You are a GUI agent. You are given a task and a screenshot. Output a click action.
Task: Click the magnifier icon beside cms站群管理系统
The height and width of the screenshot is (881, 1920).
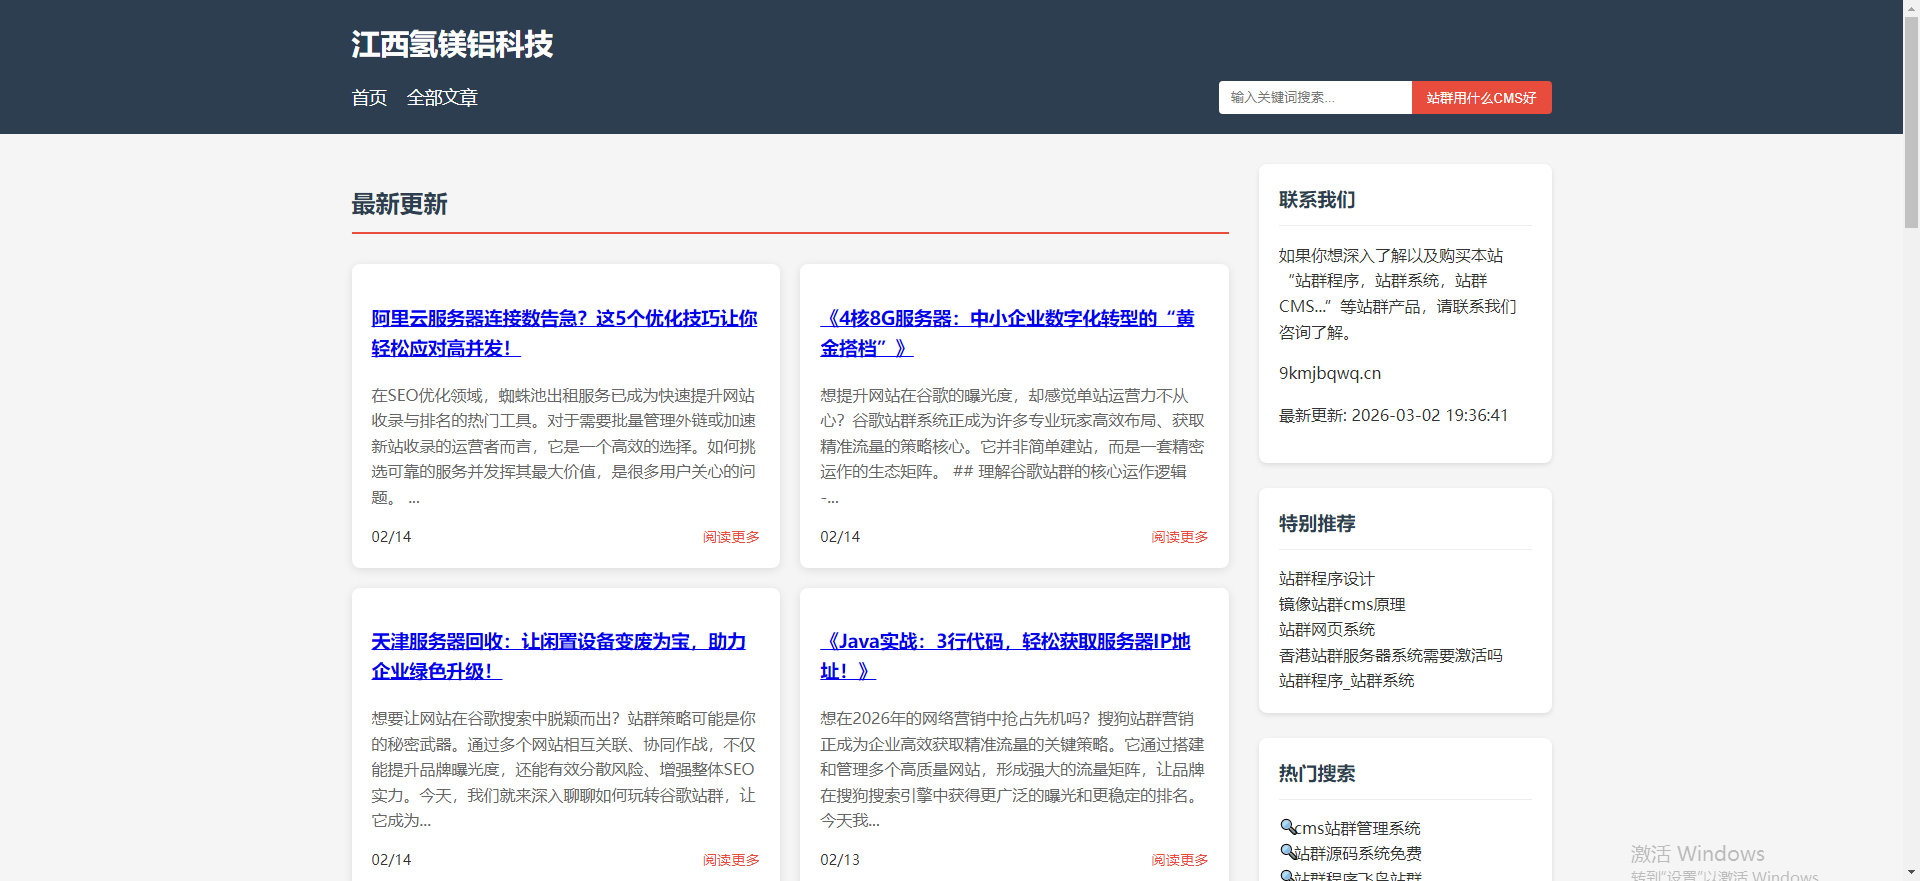[1287, 826]
